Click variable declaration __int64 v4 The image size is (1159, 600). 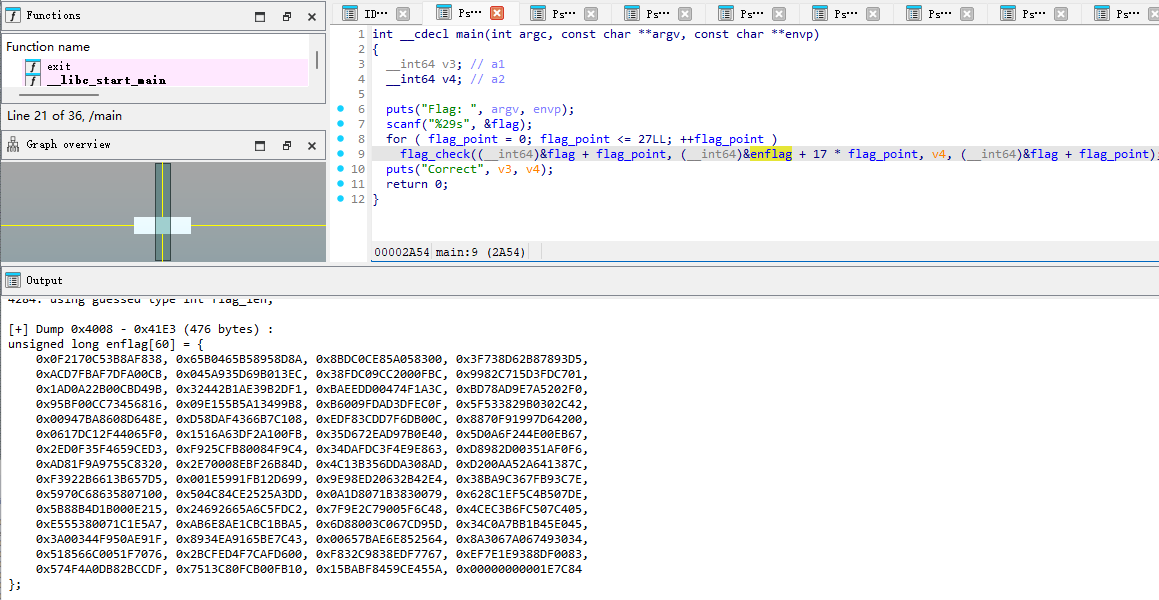[424, 79]
